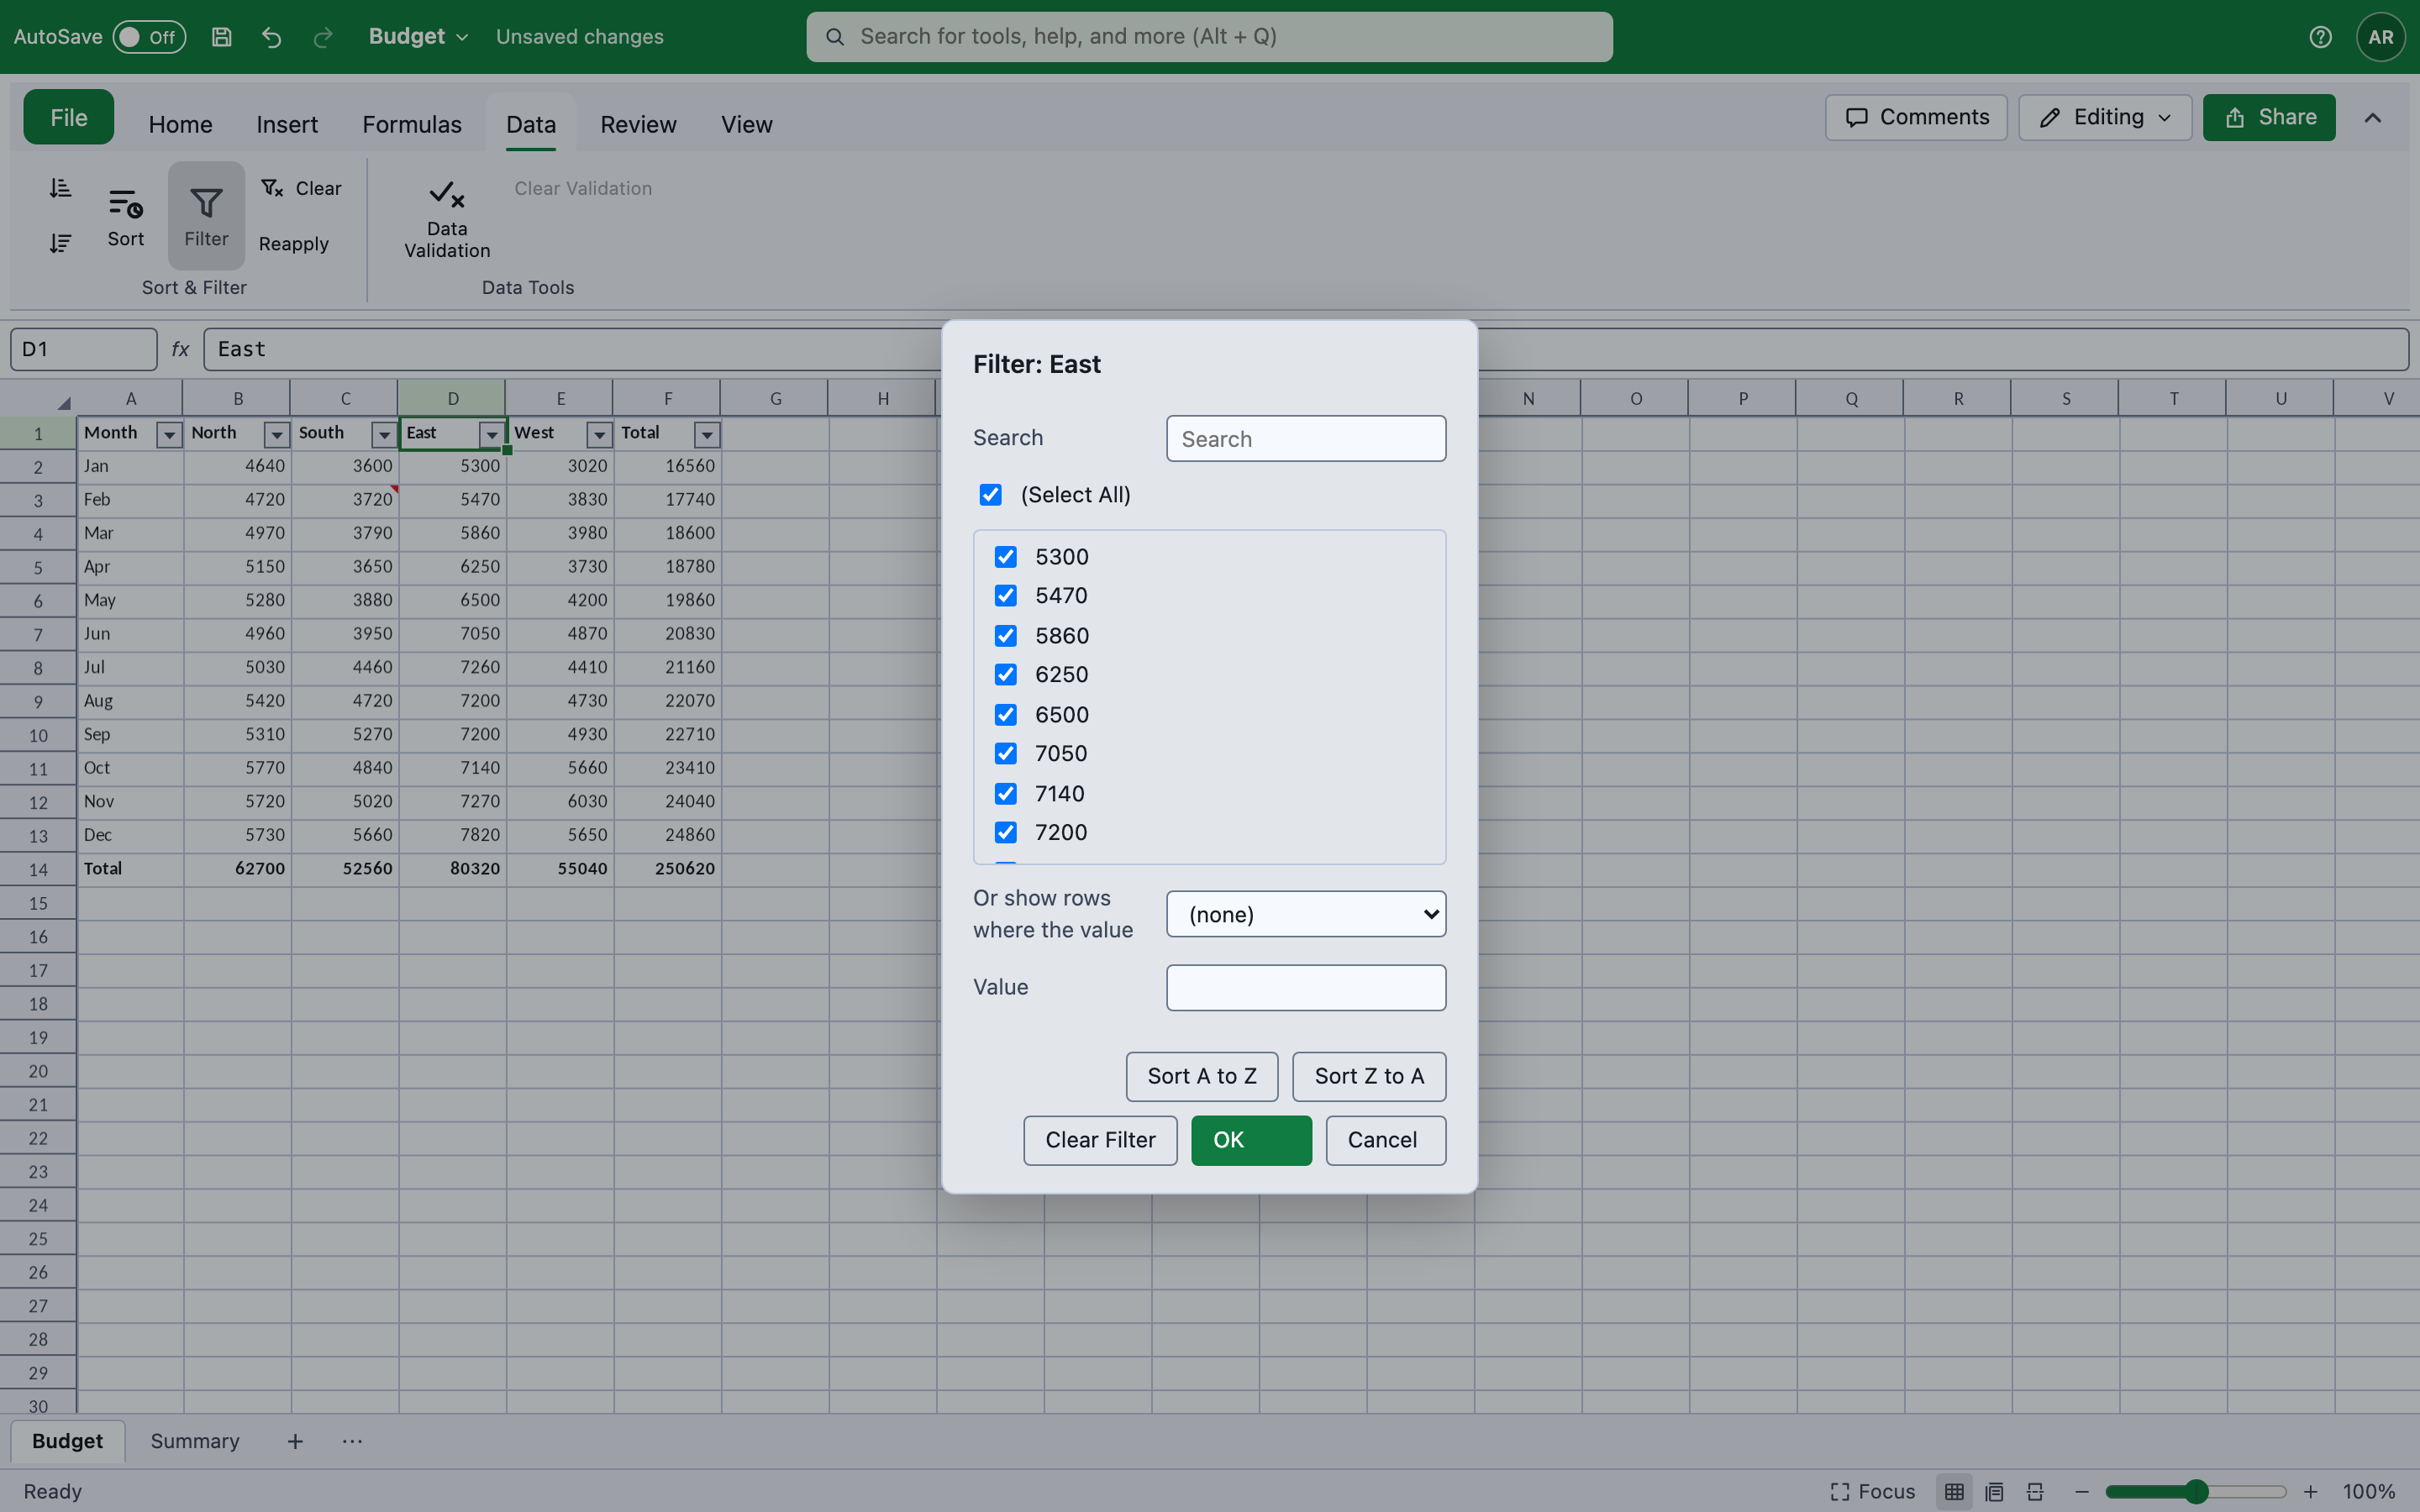This screenshot has height=1512, width=2420.
Task: Click the Sort Z to A button
Action: pos(1369,1077)
